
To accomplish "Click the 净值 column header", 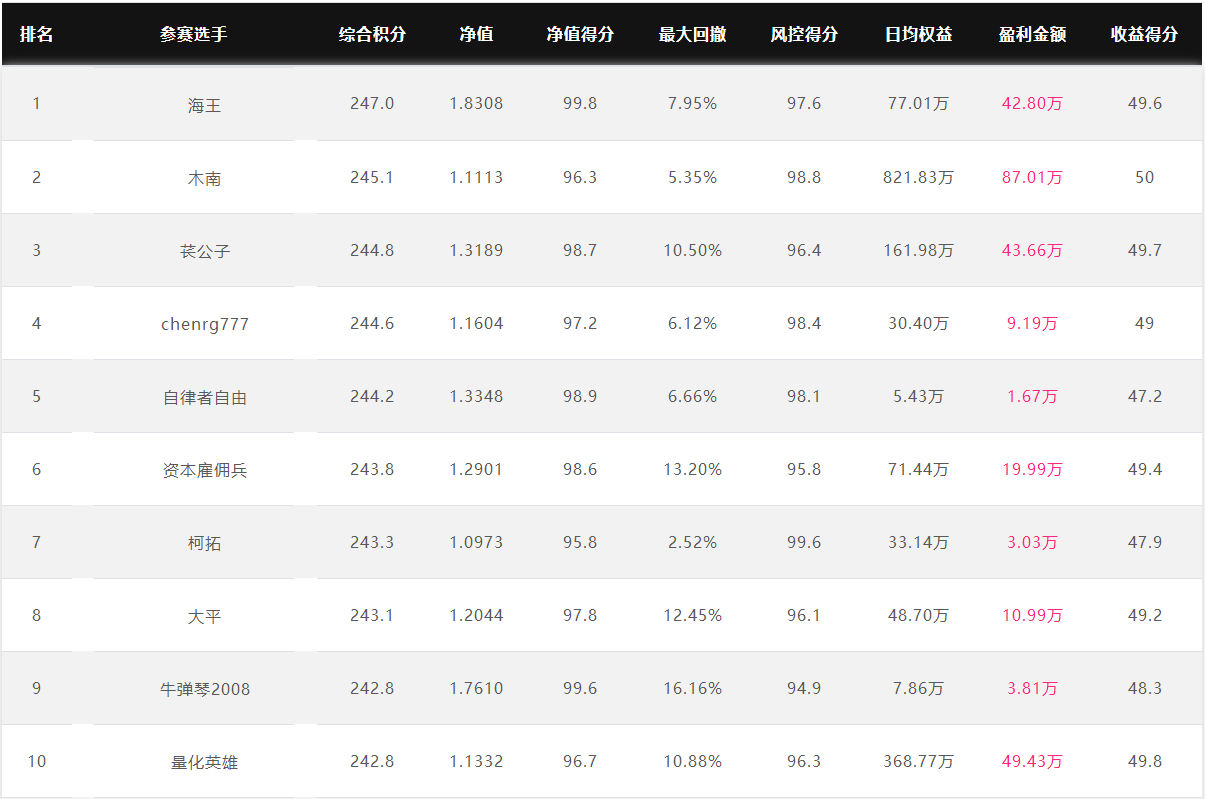I will point(476,34).
